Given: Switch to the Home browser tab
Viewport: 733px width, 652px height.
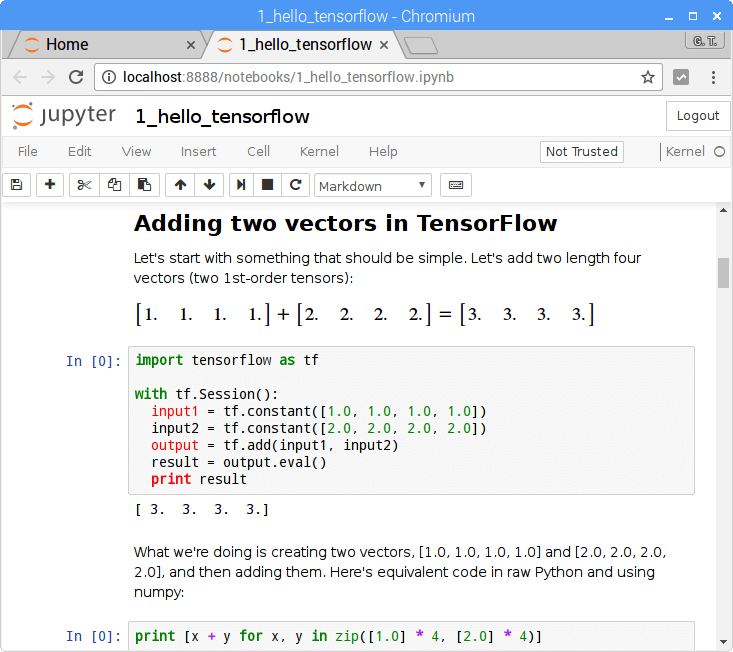Looking at the screenshot, I should 108,45.
